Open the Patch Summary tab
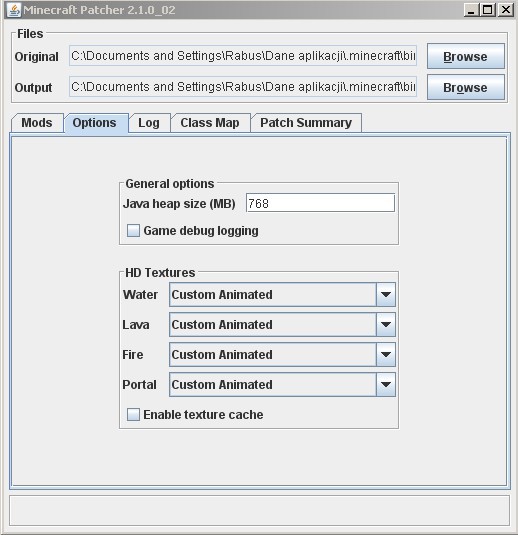The height and width of the screenshot is (535, 518). [x=306, y=123]
